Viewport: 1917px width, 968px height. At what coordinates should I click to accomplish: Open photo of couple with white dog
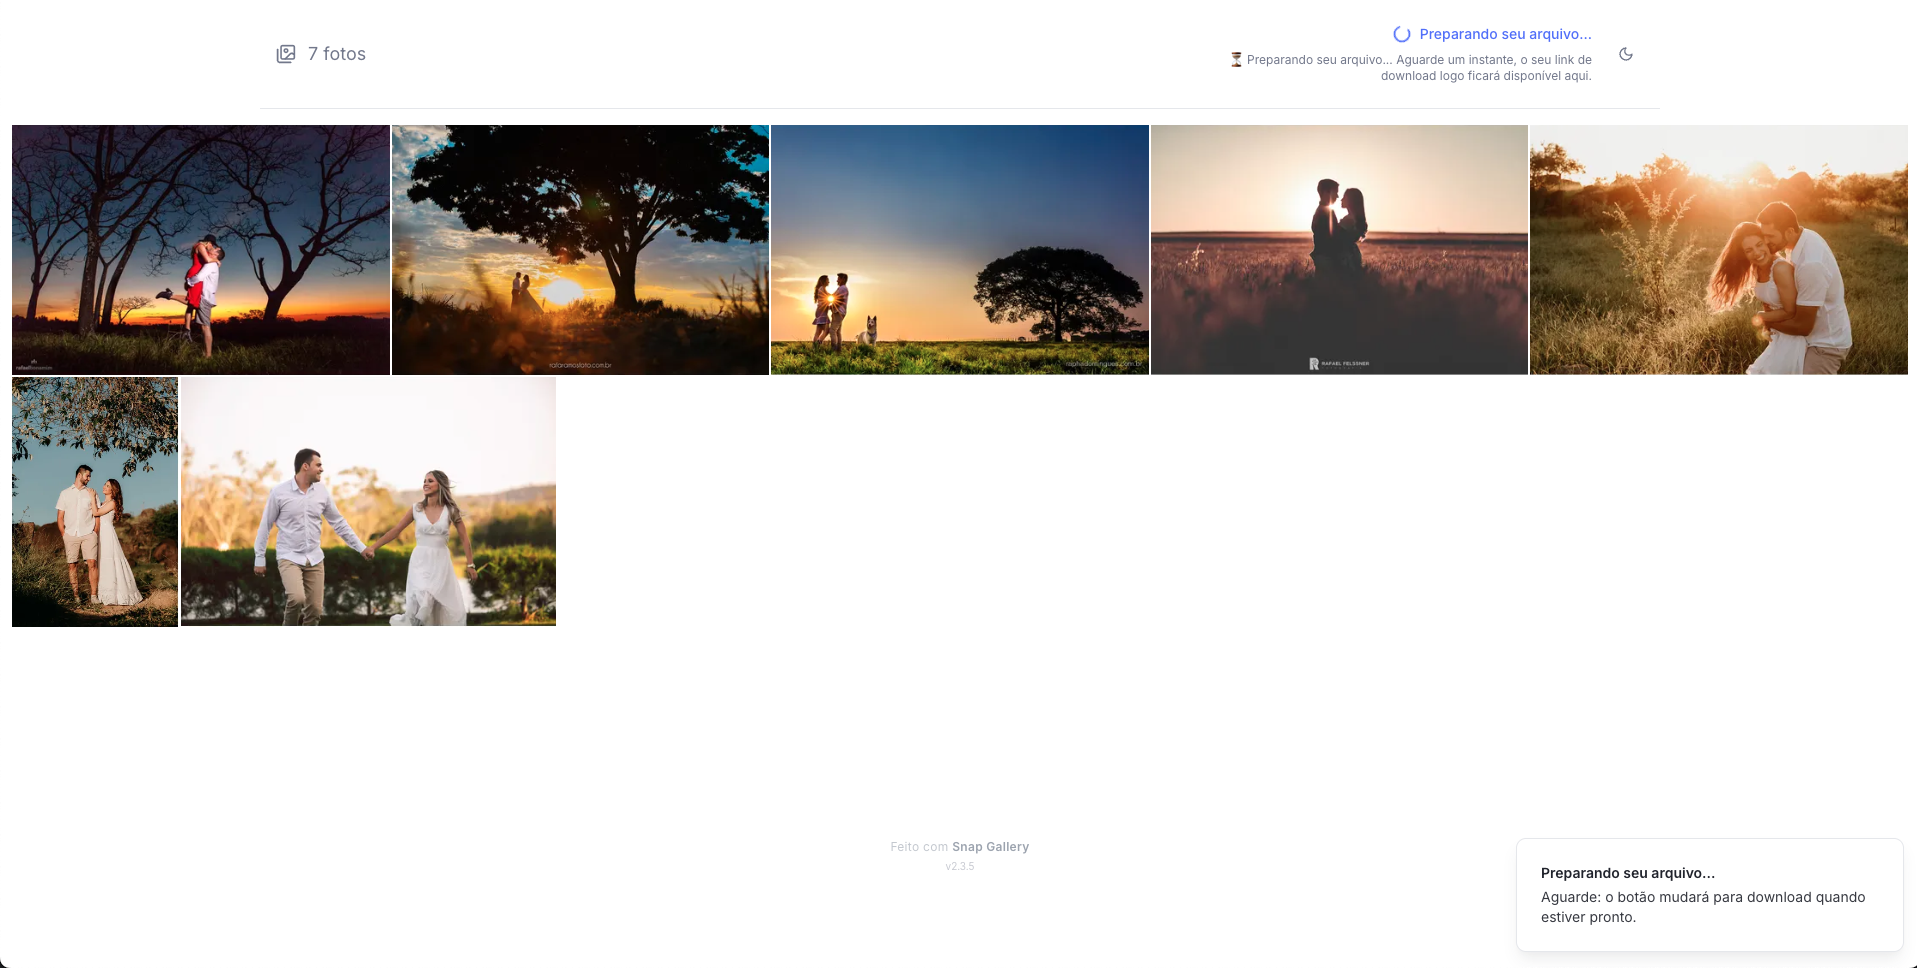pyautogui.click(x=960, y=250)
